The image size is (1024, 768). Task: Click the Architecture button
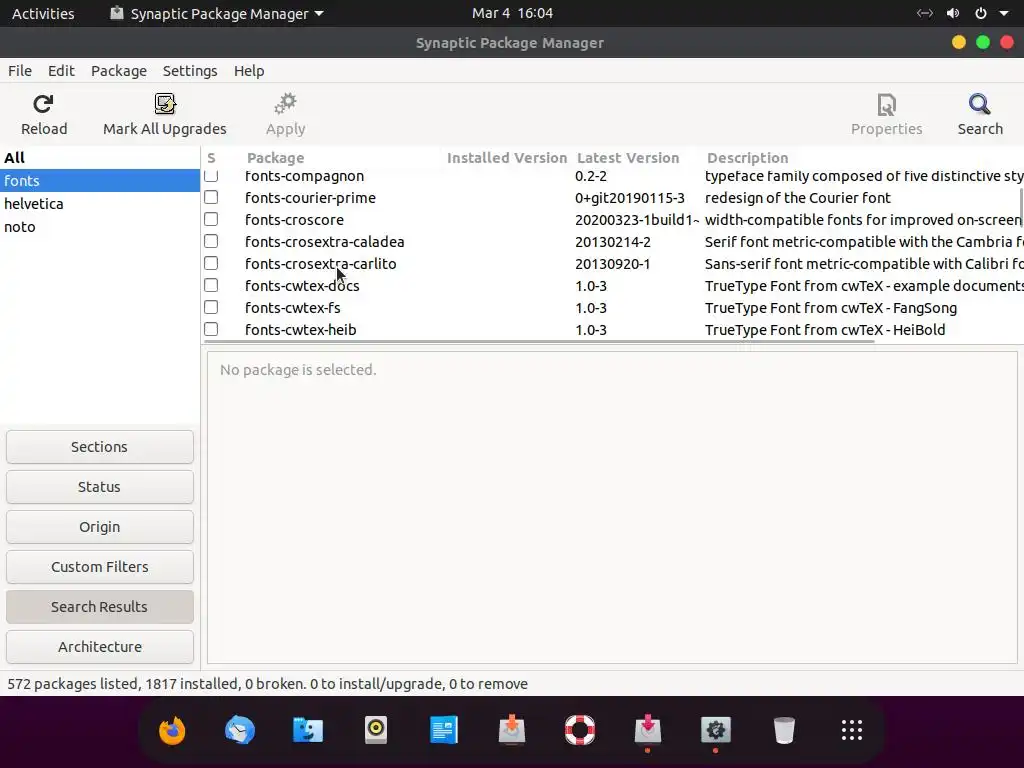[x=100, y=647]
